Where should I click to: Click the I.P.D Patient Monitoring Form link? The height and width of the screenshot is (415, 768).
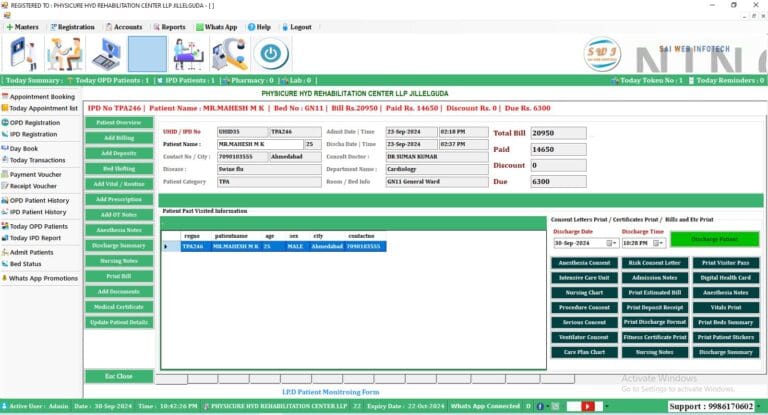pos(331,392)
